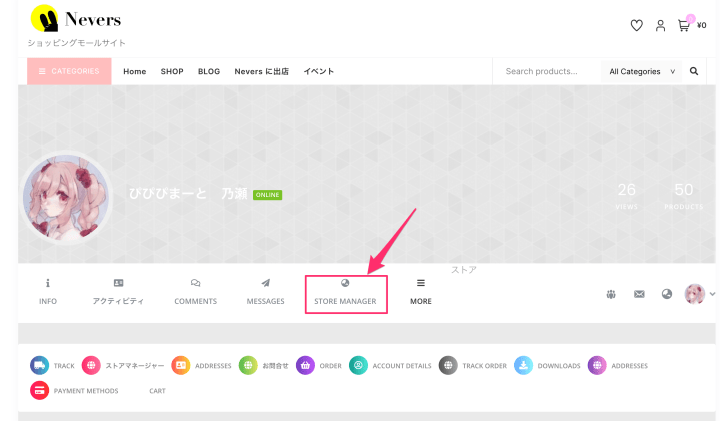720x421 pixels.
Task: Click the envelope messages icon
Action: click(639, 294)
